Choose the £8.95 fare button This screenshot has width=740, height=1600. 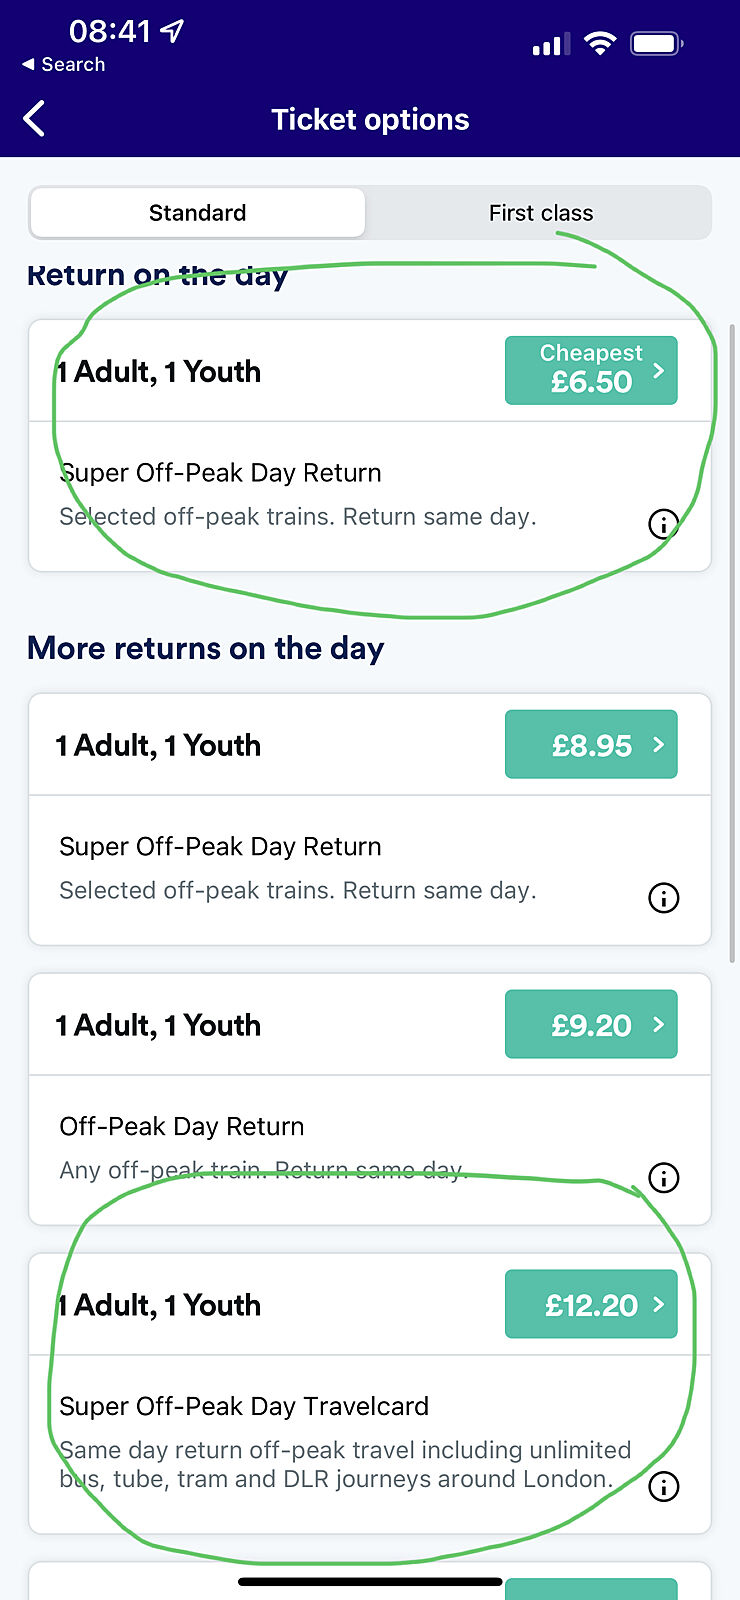[591, 745]
